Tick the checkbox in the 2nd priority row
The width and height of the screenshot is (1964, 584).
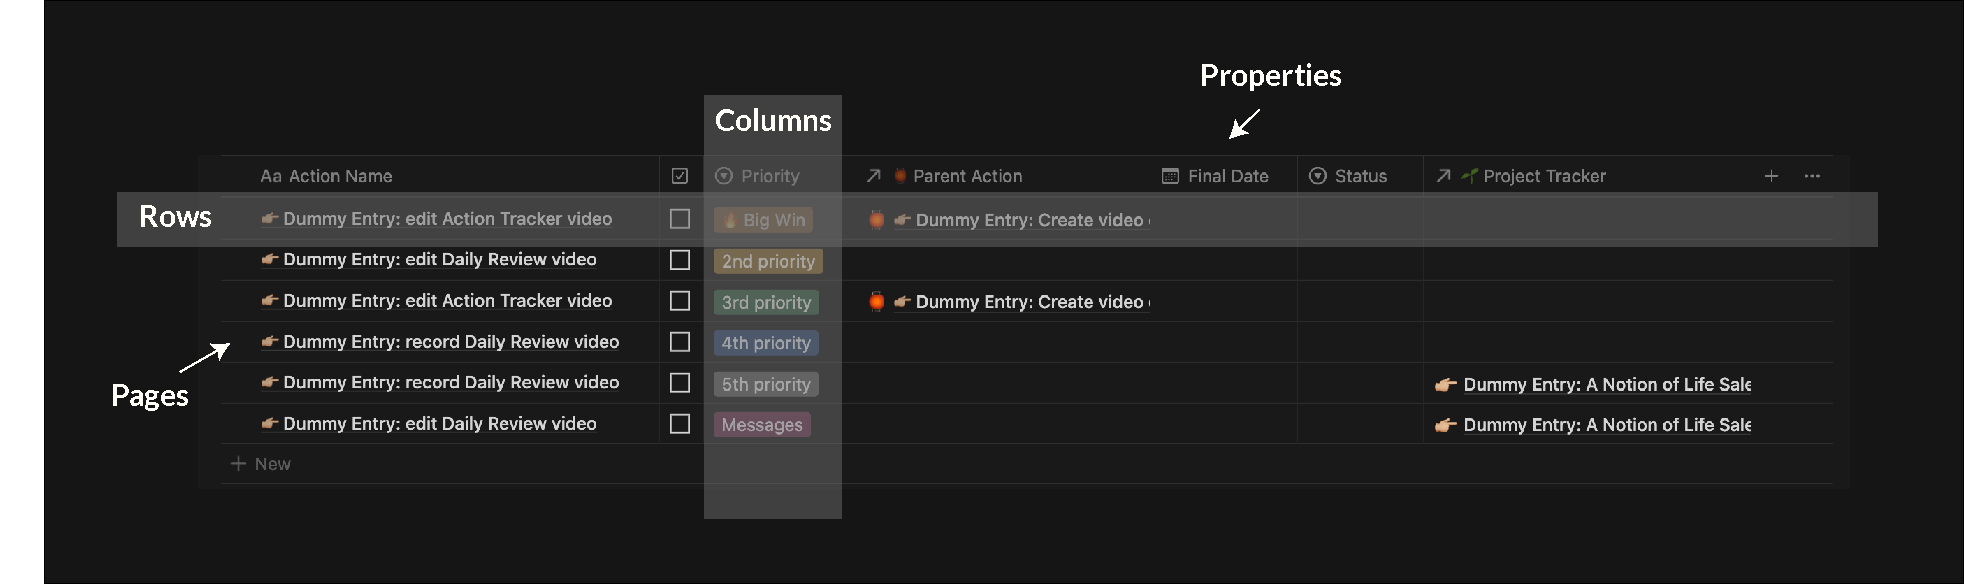pos(680,260)
